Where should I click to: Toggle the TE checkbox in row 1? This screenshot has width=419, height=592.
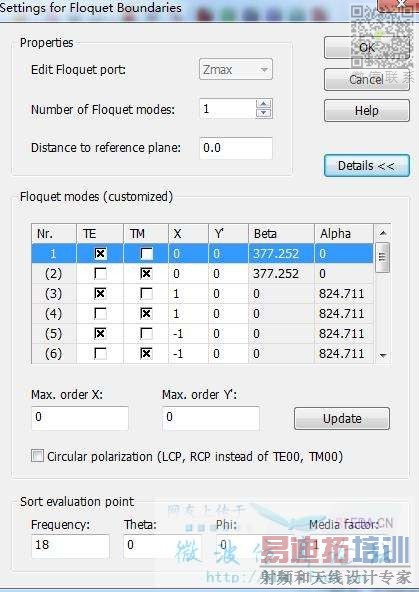[100, 253]
